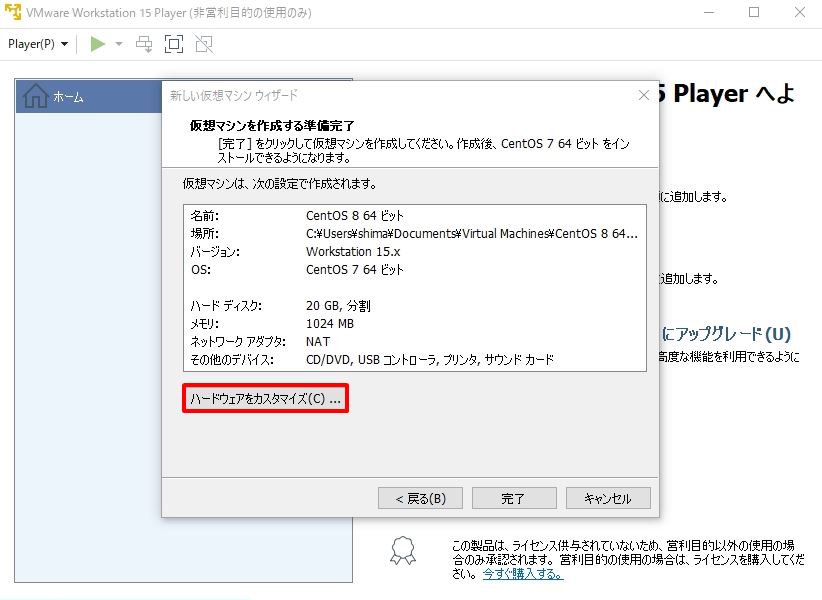The height and width of the screenshot is (600, 822).
Task: Open the Player(P) menu
Action: (x=38, y=44)
